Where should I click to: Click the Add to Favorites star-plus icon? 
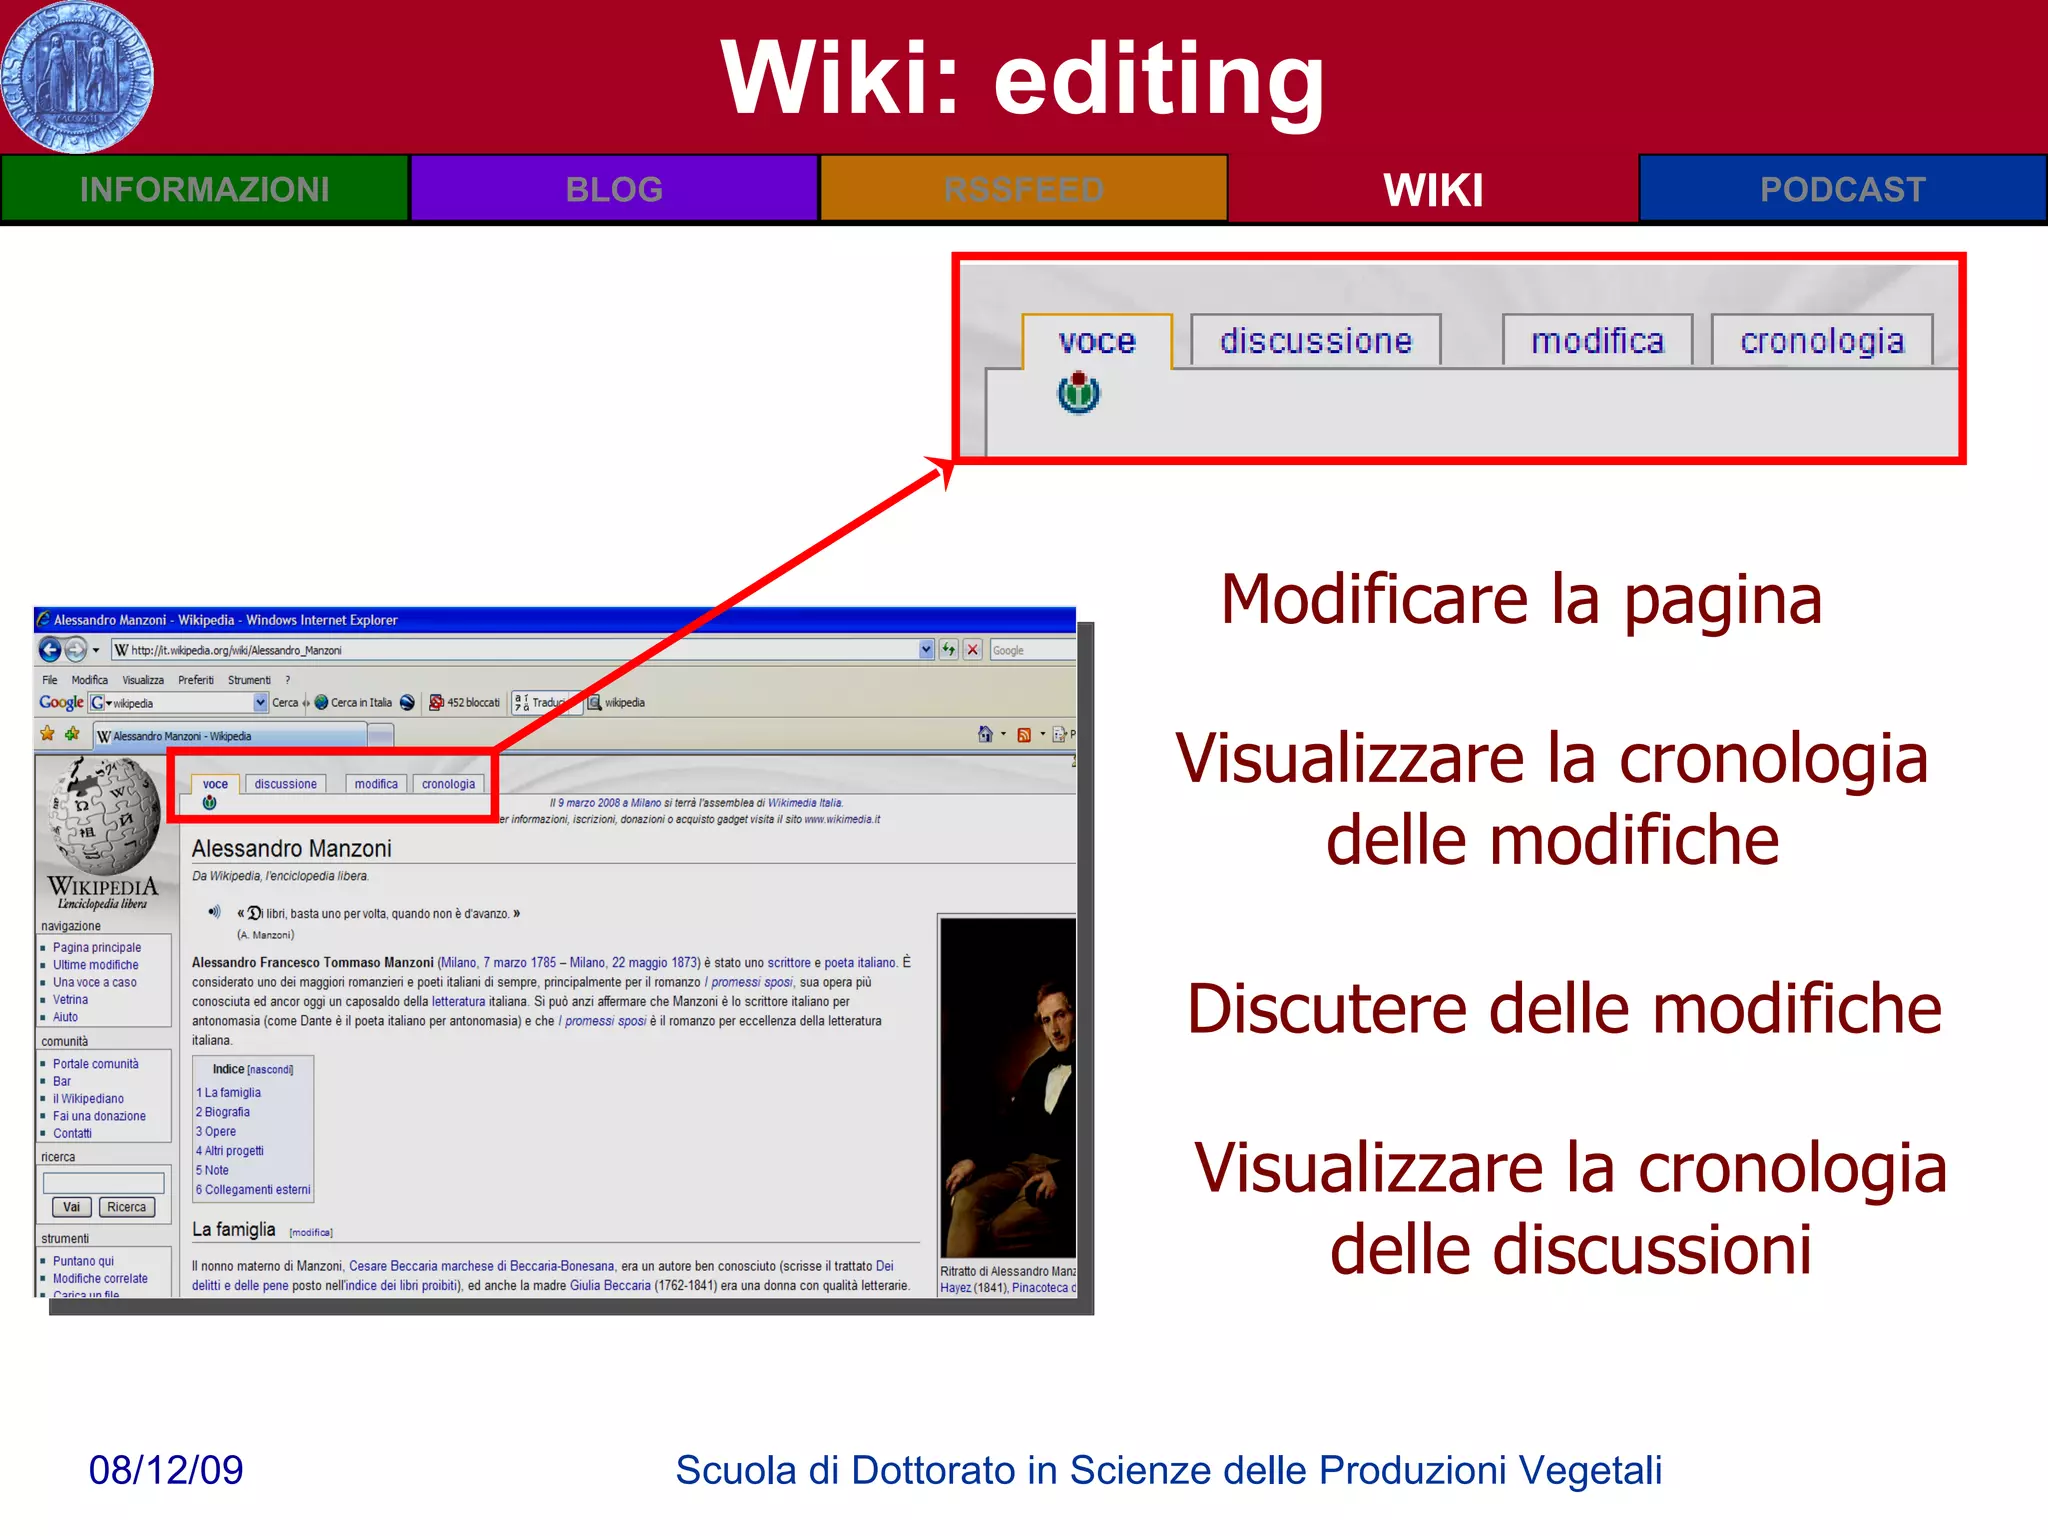click(x=72, y=734)
